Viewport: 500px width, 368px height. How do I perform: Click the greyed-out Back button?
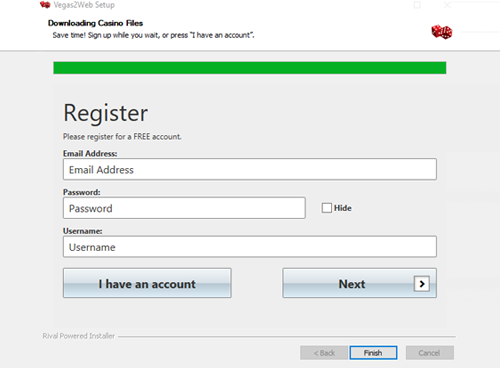[324, 353]
